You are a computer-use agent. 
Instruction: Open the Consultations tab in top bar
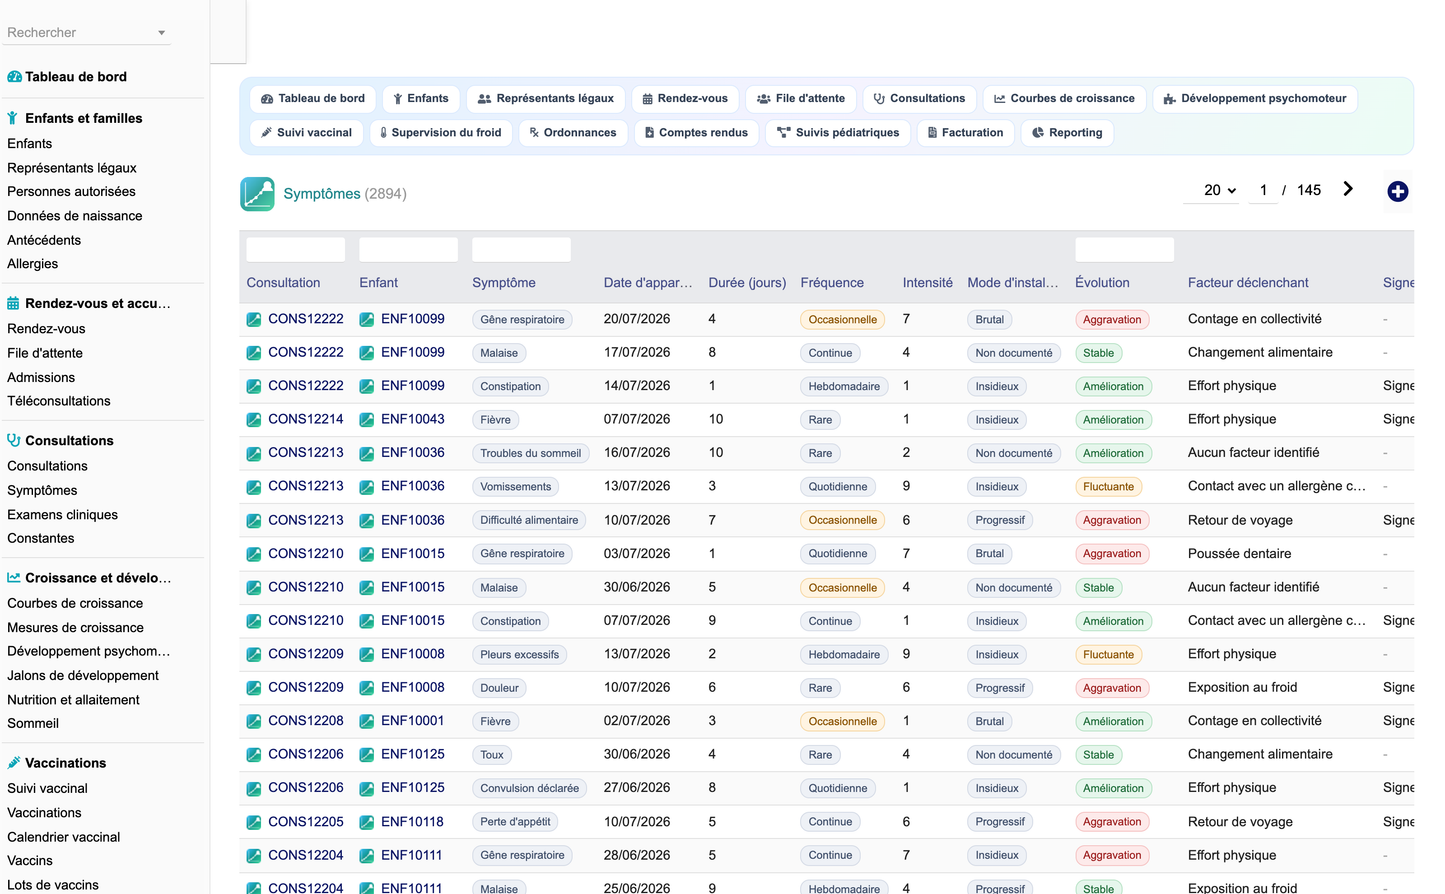point(919,99)
